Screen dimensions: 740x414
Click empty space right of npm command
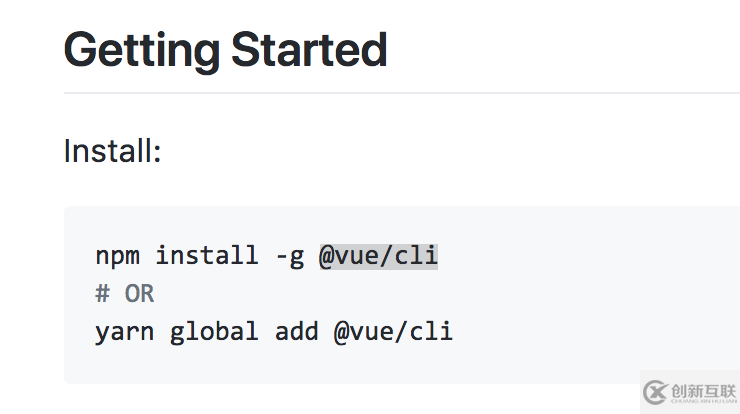click(x=580, y=256)
